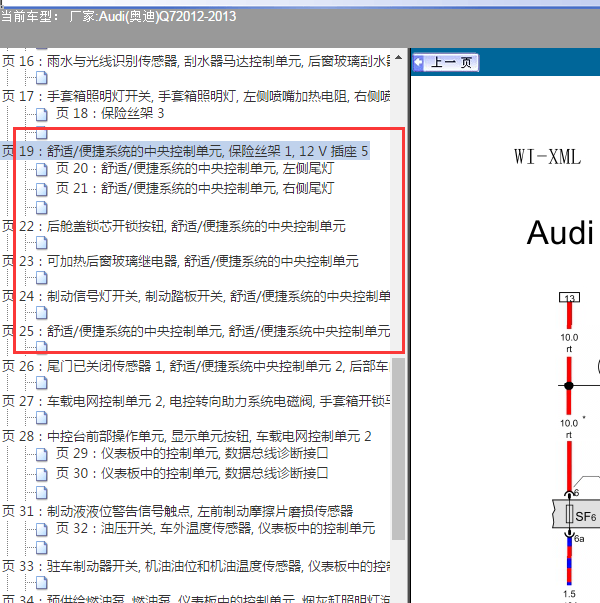Click the blank document icon below 页 26
Screen dimensions: 600x603
pos(42,383)
